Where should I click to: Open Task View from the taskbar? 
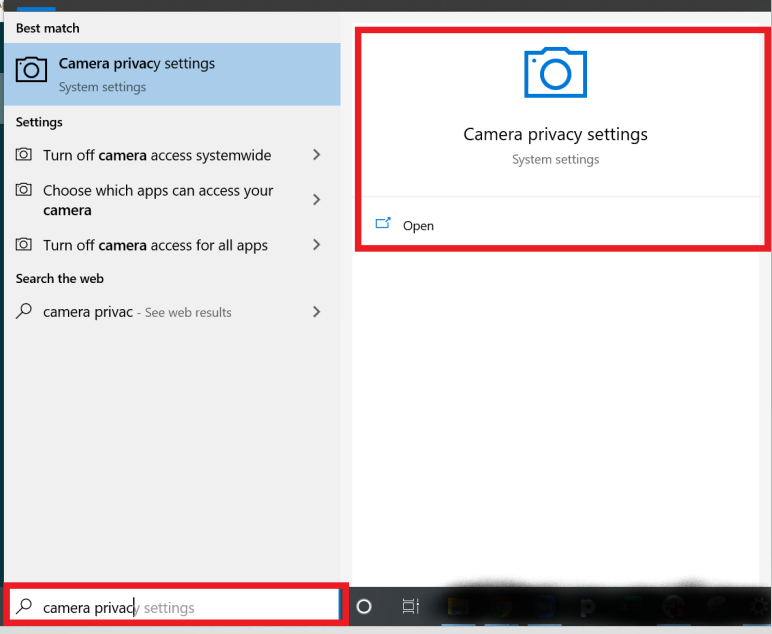[411, 606]
